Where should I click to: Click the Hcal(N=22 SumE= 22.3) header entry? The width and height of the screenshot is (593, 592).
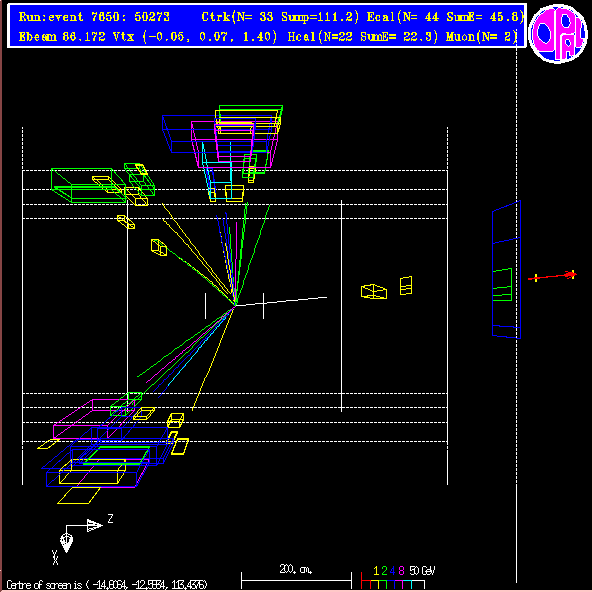pos(363,37)
